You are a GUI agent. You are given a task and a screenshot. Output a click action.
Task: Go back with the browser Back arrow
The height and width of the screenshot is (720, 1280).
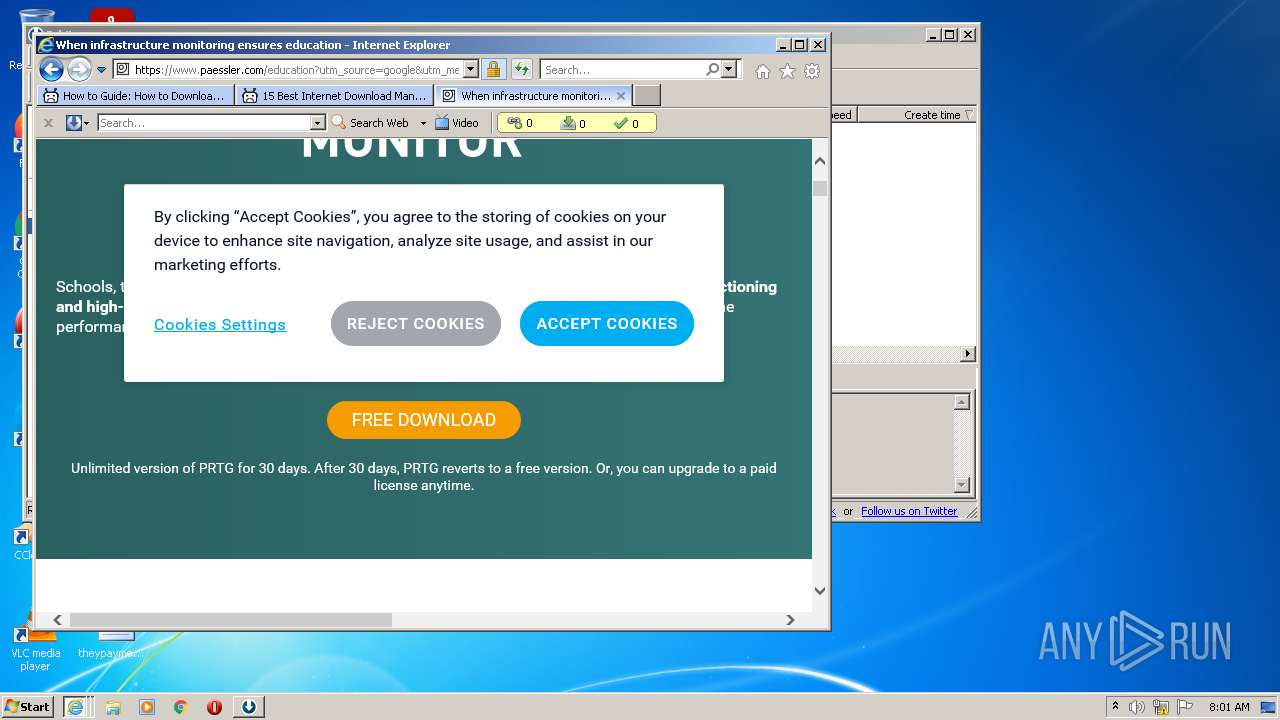(51, 70)
